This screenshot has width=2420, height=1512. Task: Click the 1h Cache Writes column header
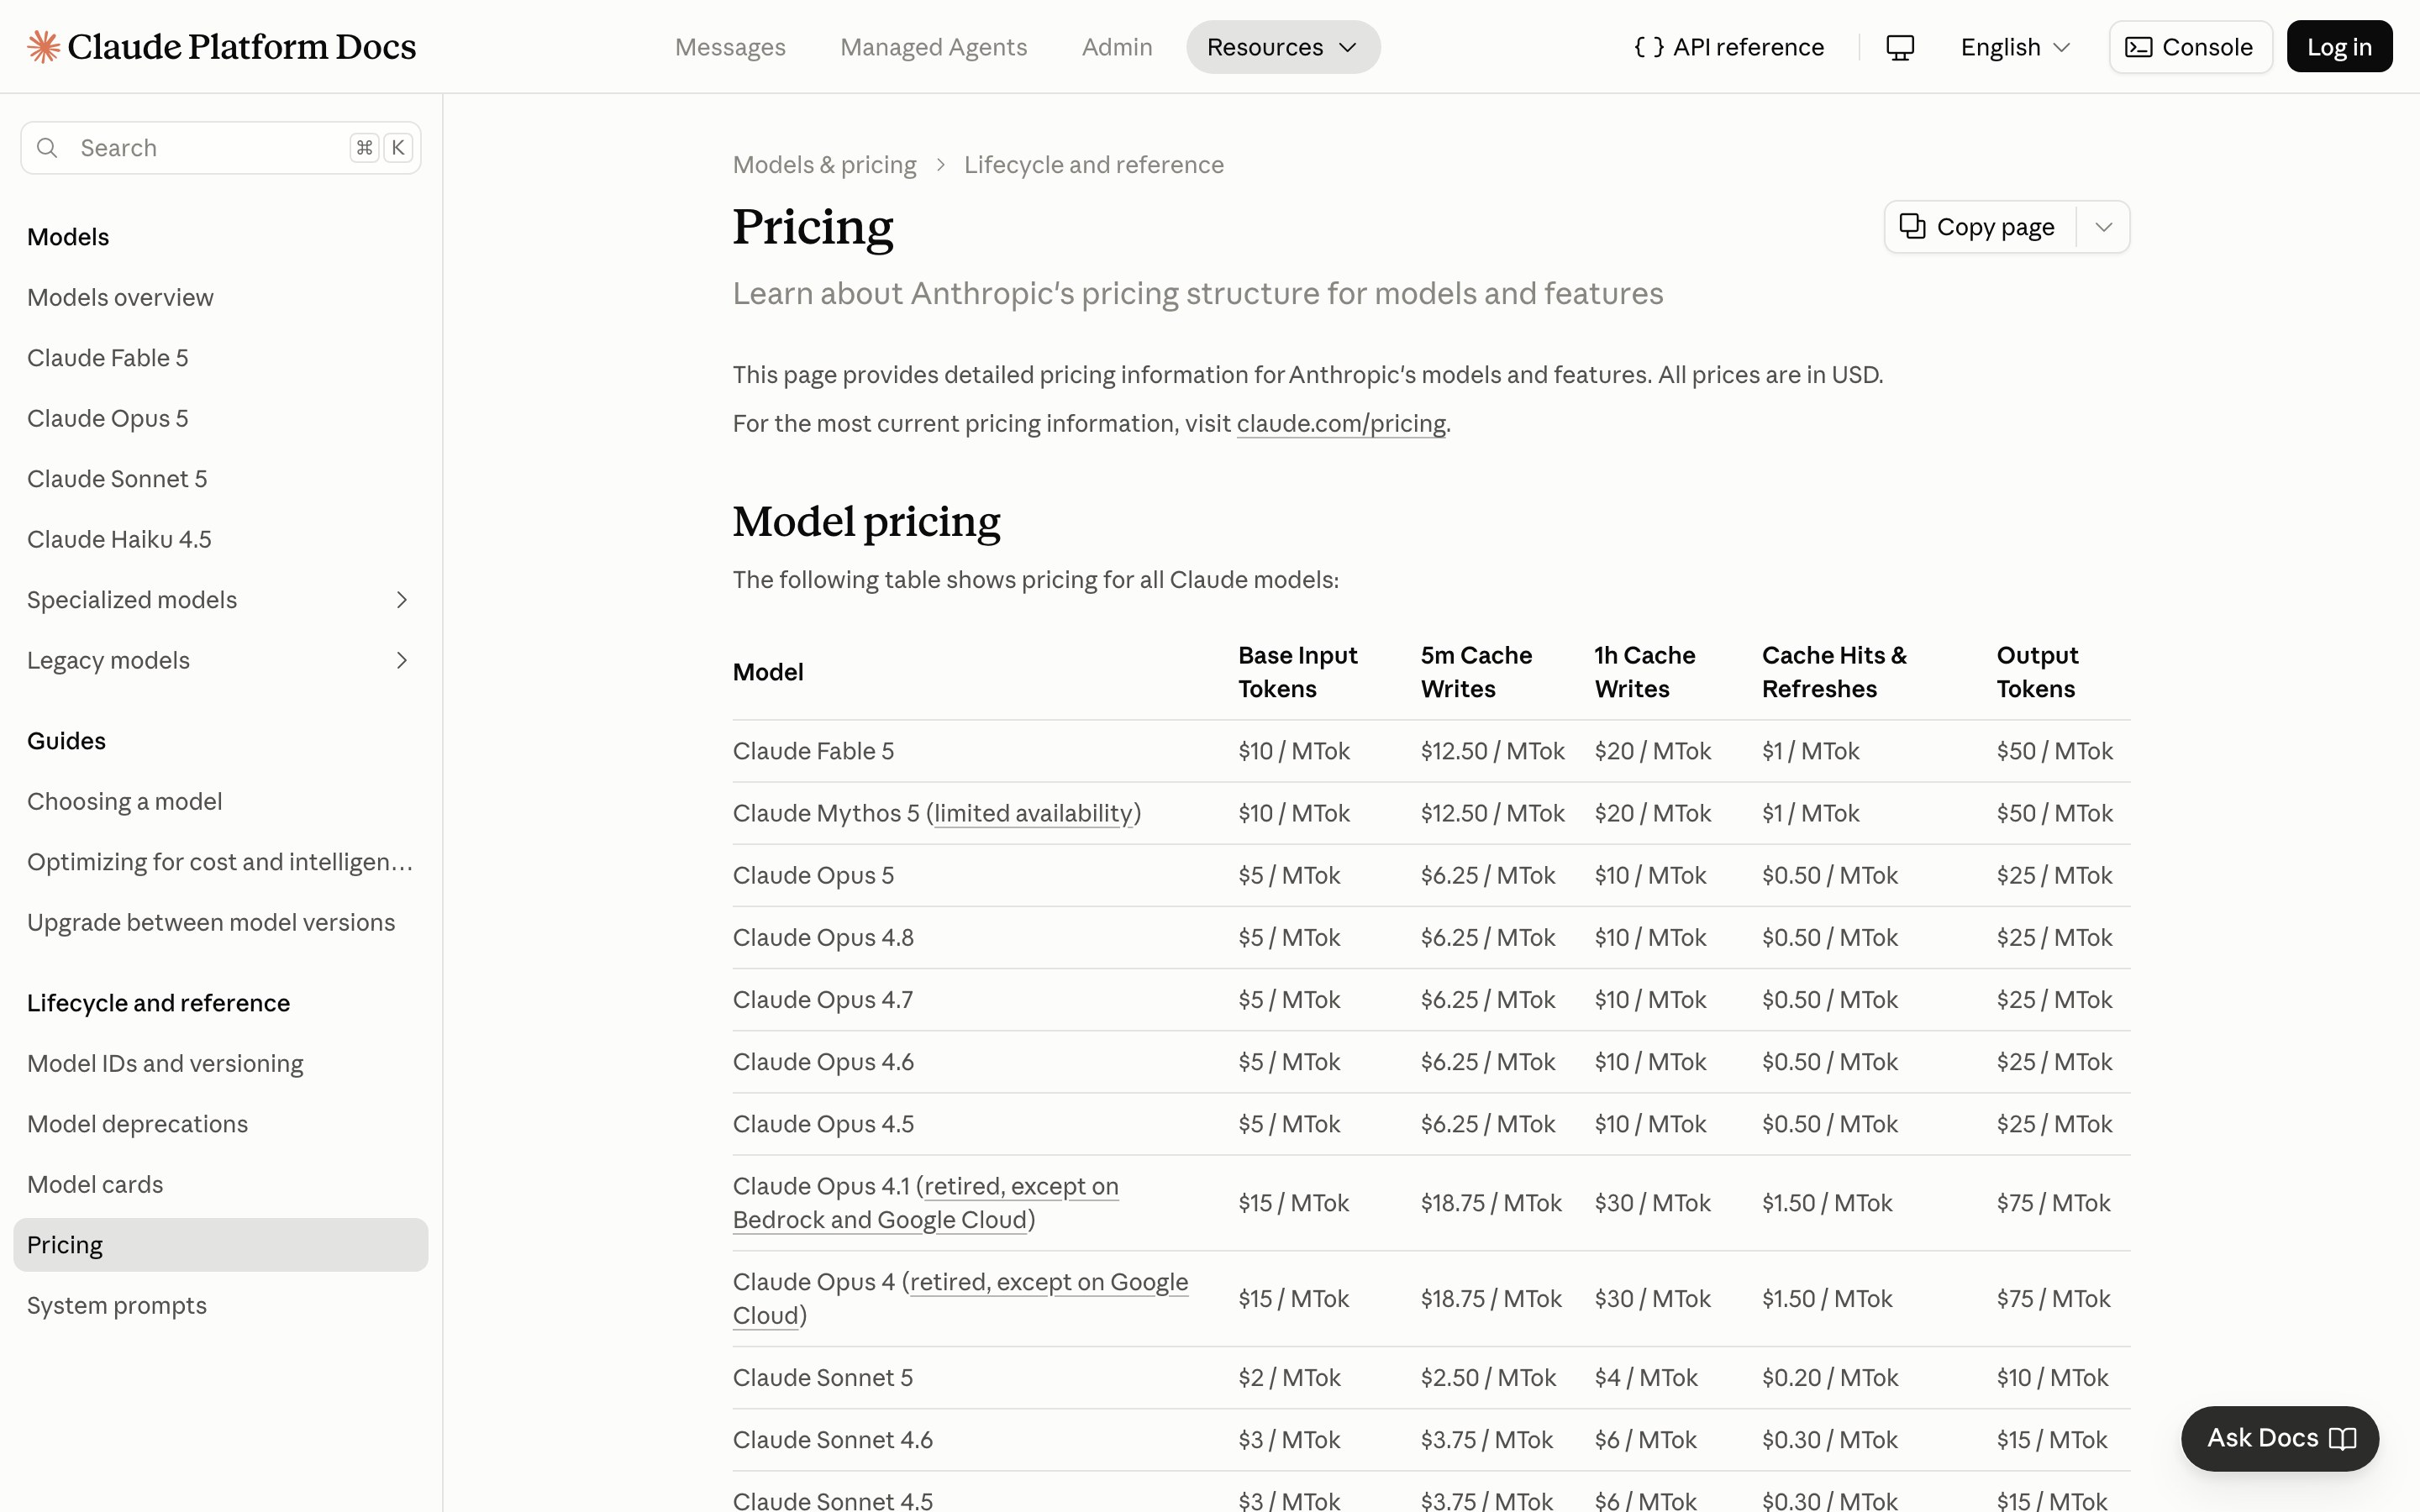[1645, 672]
